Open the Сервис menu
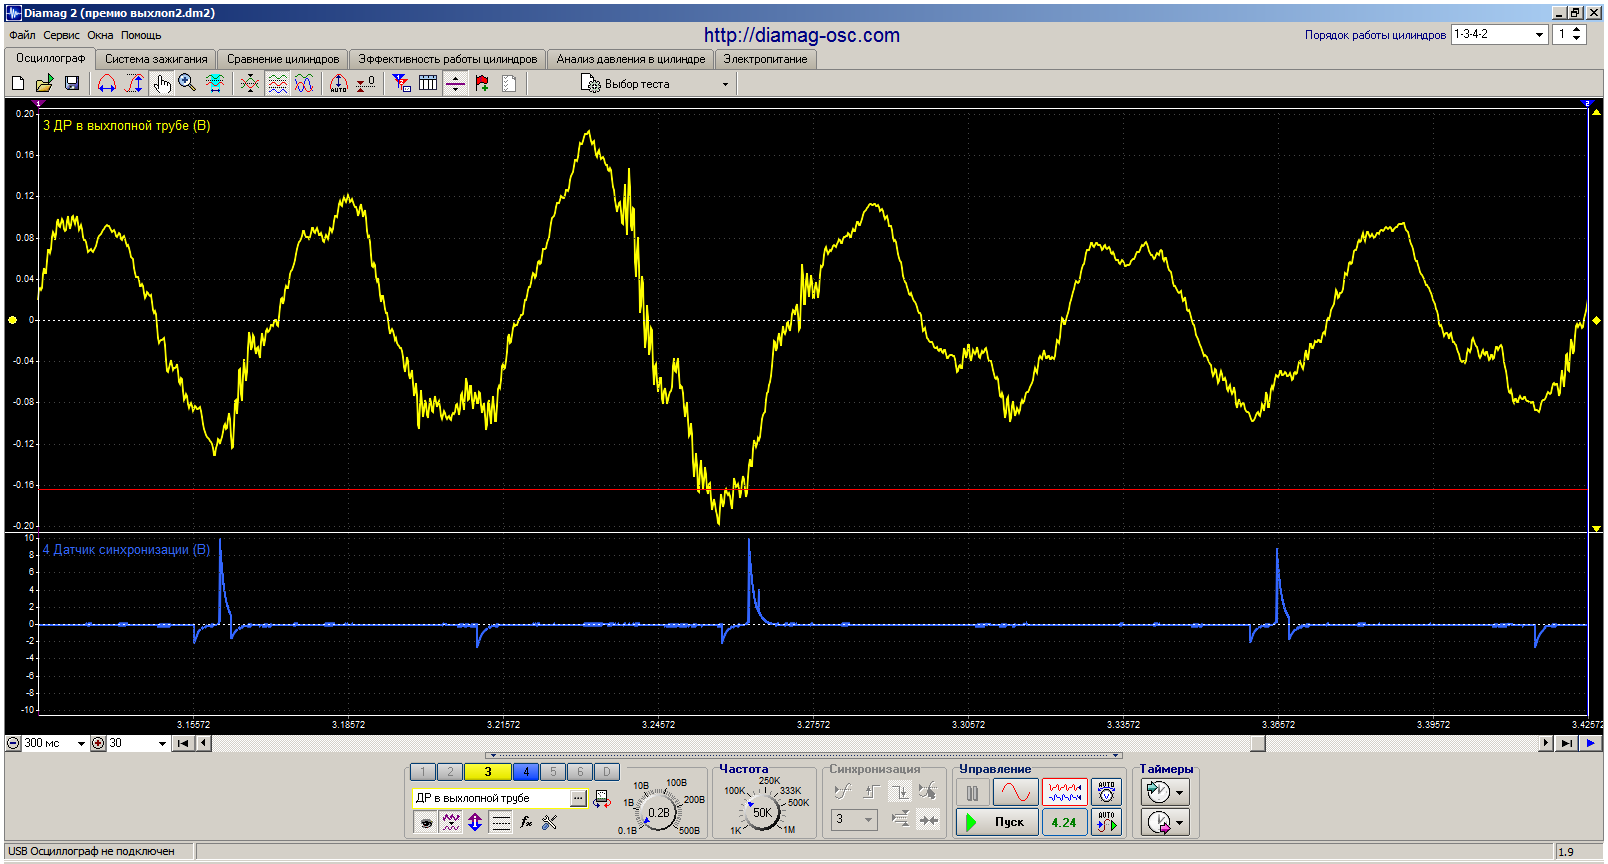1608x864 pixels. (x=61, y=35)
